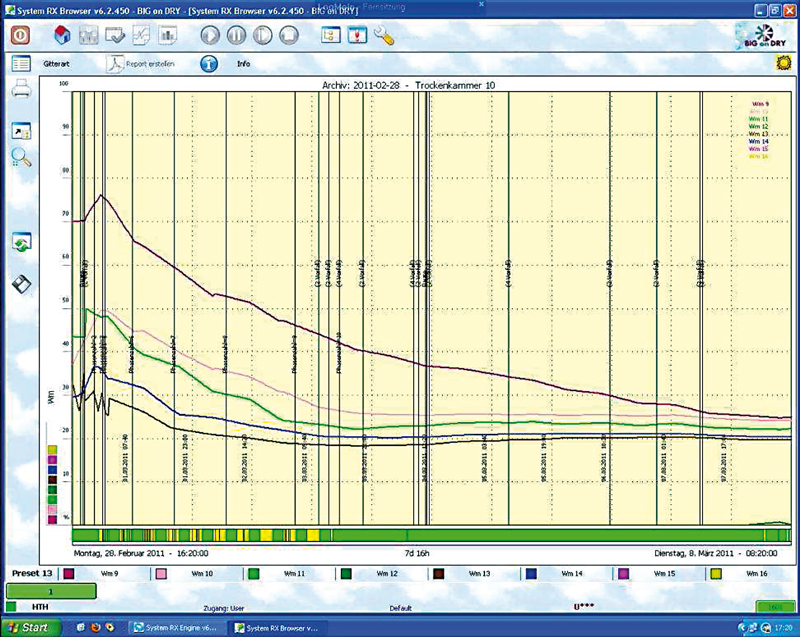Open the checklist screen icon
The image size is (800, 637).
(115, 35)
